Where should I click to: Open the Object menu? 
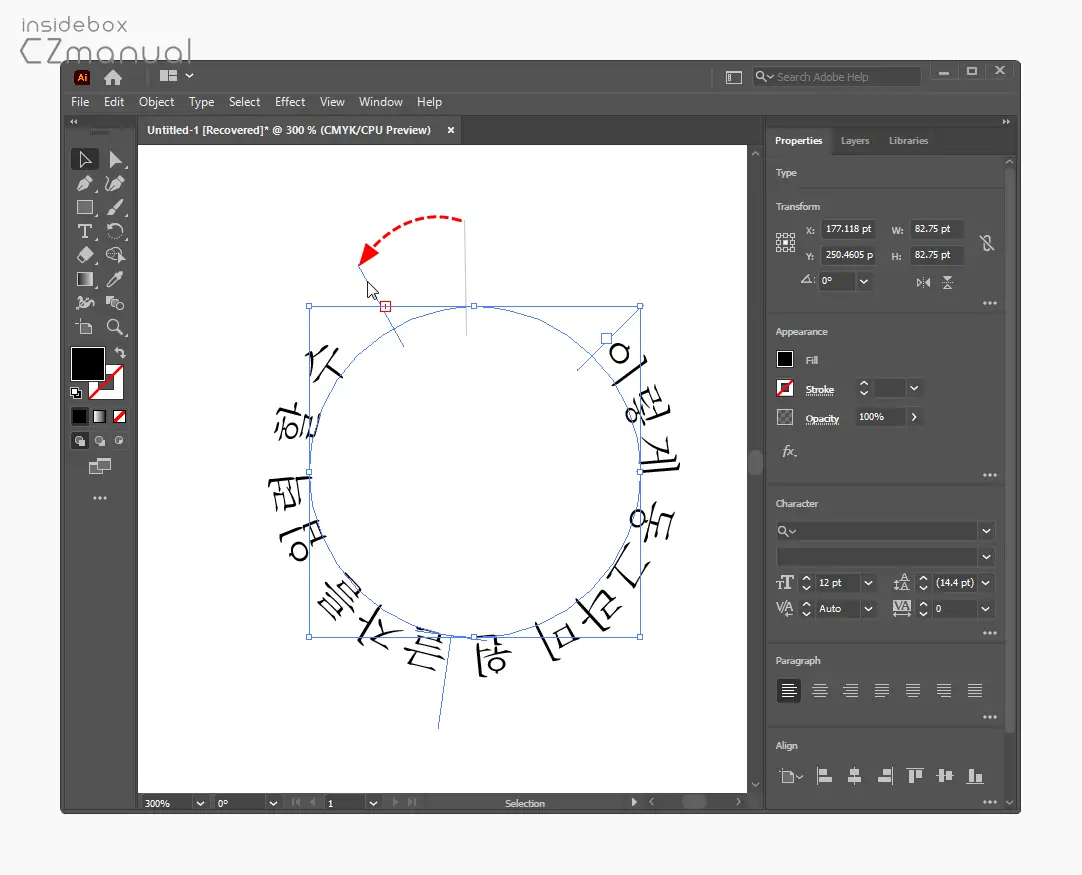pos(157,102)
